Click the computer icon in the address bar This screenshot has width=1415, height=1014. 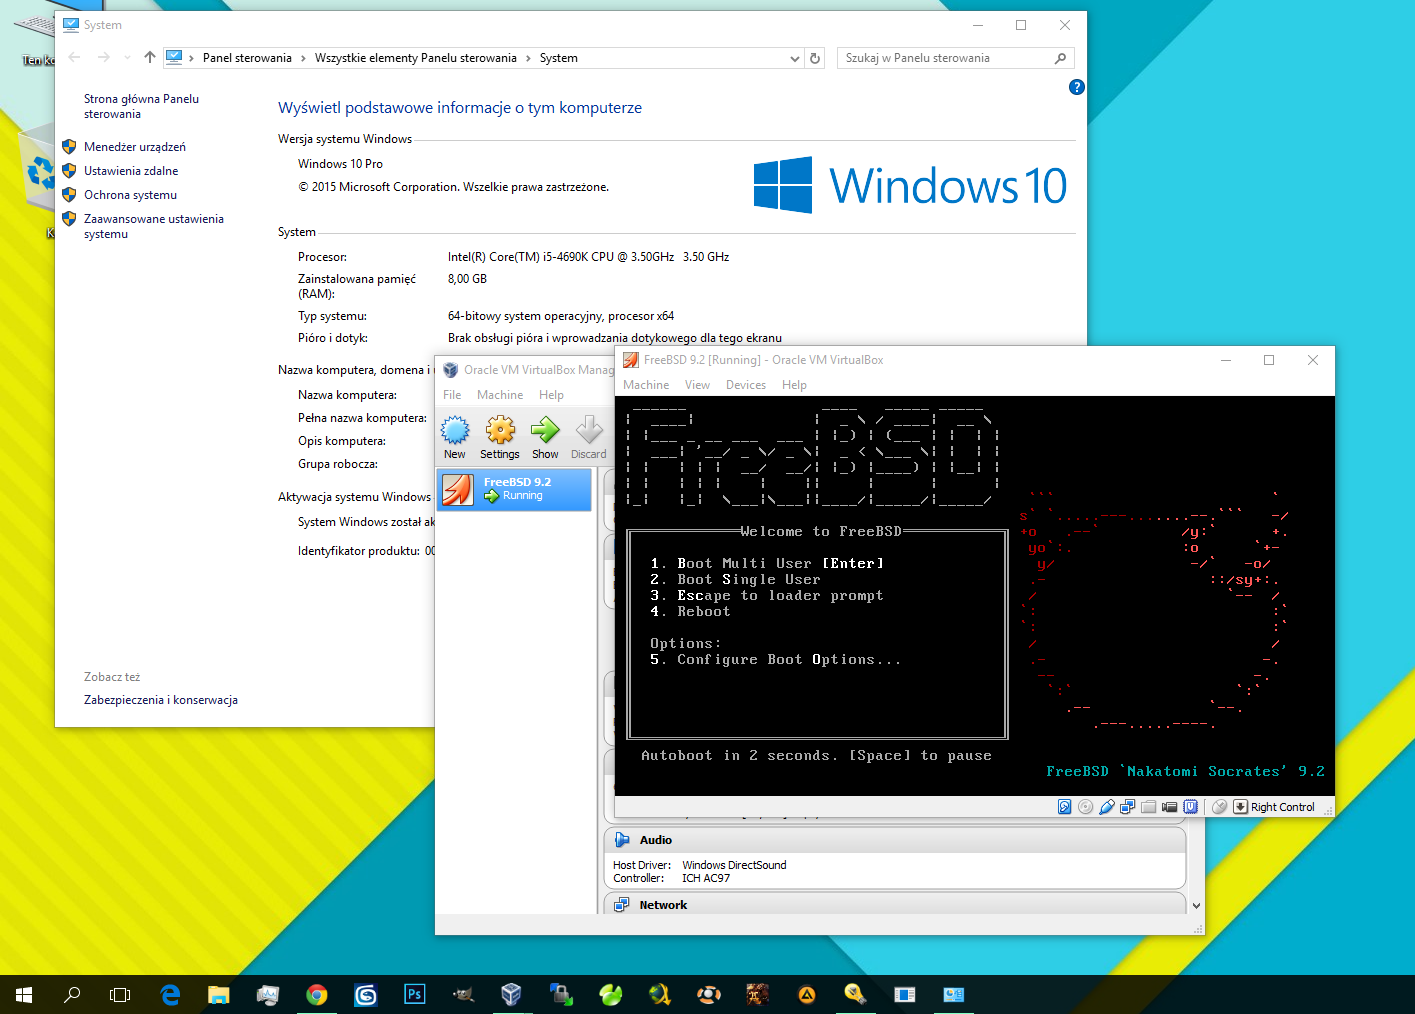point(174,58)
